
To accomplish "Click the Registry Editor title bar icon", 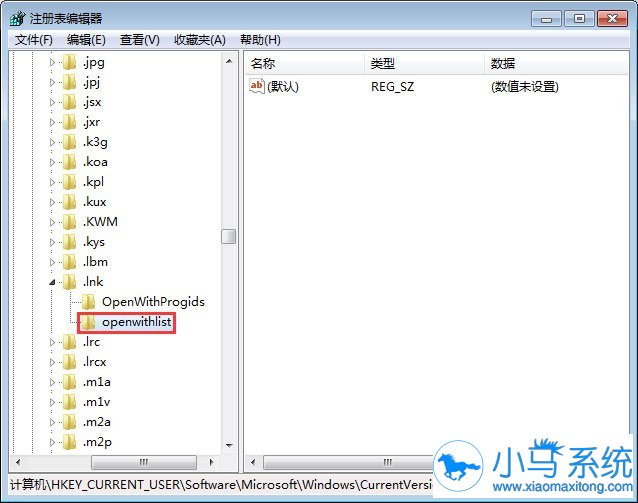I will 17,18.
